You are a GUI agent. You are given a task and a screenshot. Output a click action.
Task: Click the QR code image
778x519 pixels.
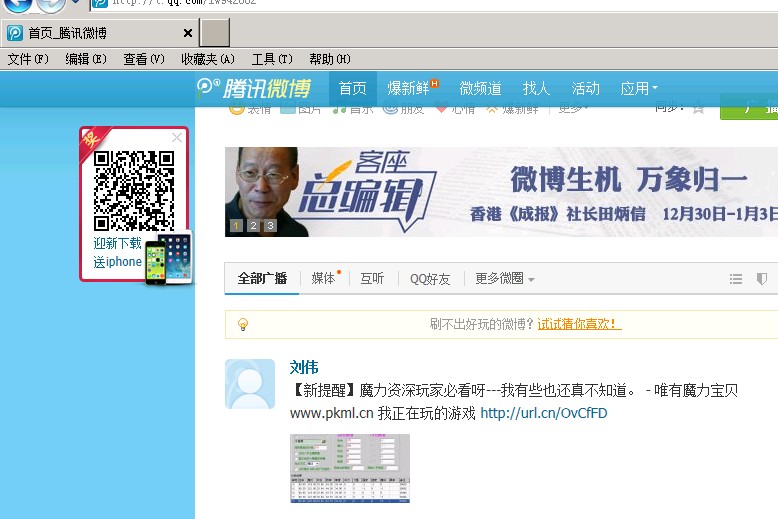tap(134, 190)
